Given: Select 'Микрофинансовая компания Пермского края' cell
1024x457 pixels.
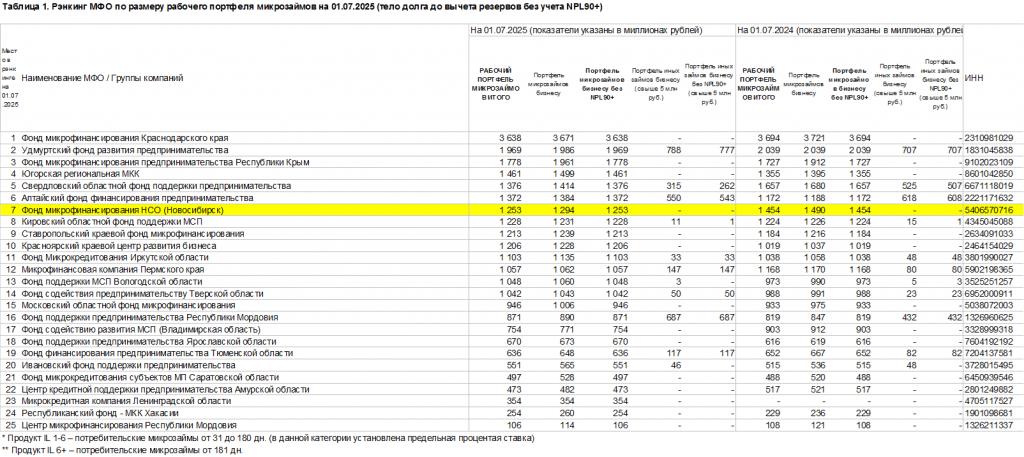Looking at the screenshot, I should pyautogui.click(x=115, y=270).
